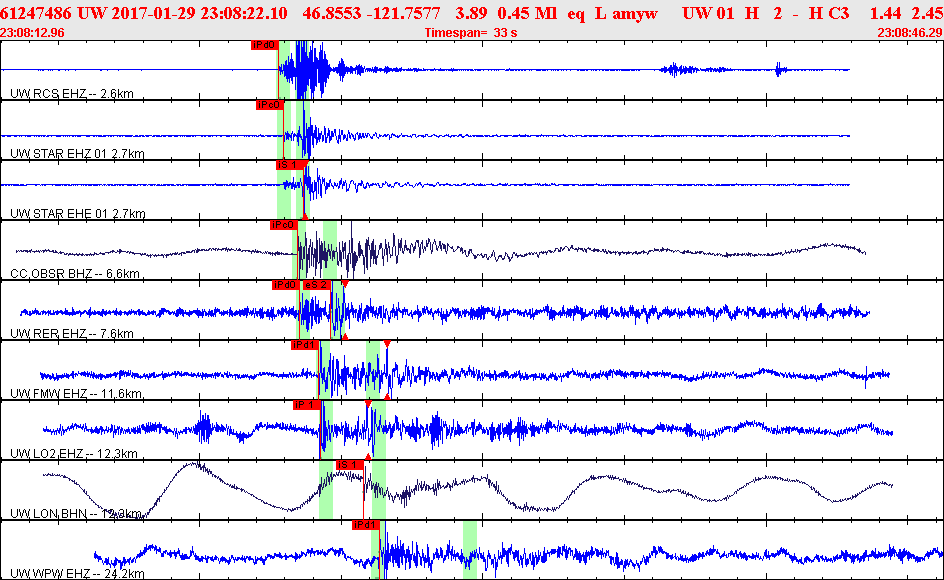This screenshot has height=580, width=944.
Task: Click late green window on WPW trace
Action: pos(470,550)
